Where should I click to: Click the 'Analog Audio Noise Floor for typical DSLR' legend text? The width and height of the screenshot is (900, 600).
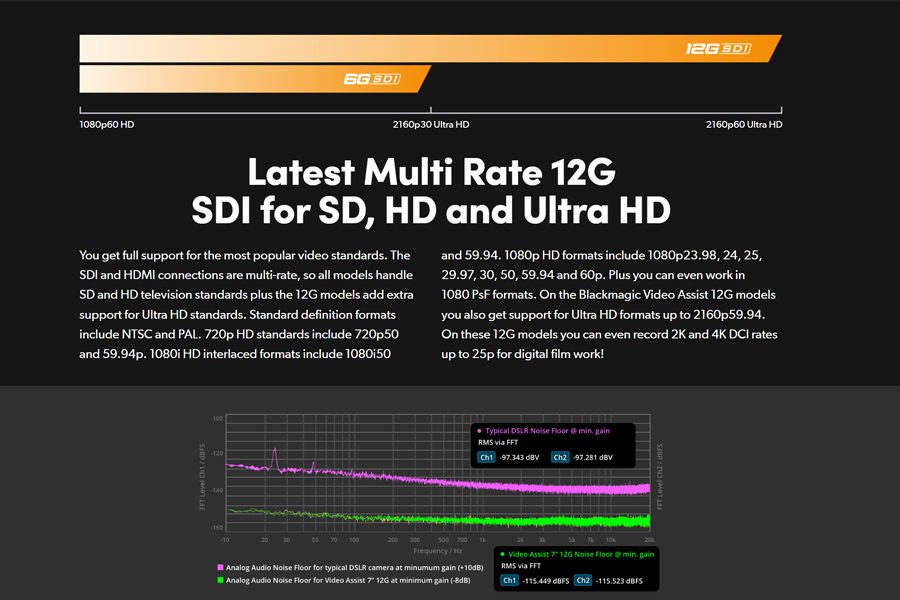pos(354,567)
